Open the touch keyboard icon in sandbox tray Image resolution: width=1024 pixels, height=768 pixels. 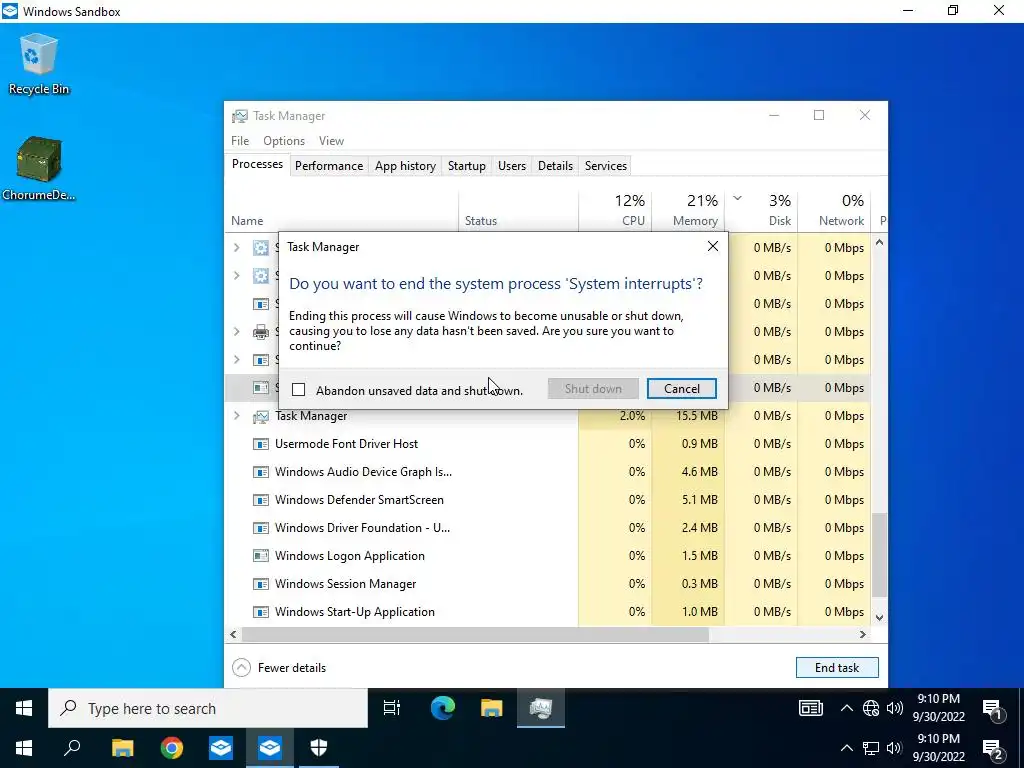(x=810, y=709)
